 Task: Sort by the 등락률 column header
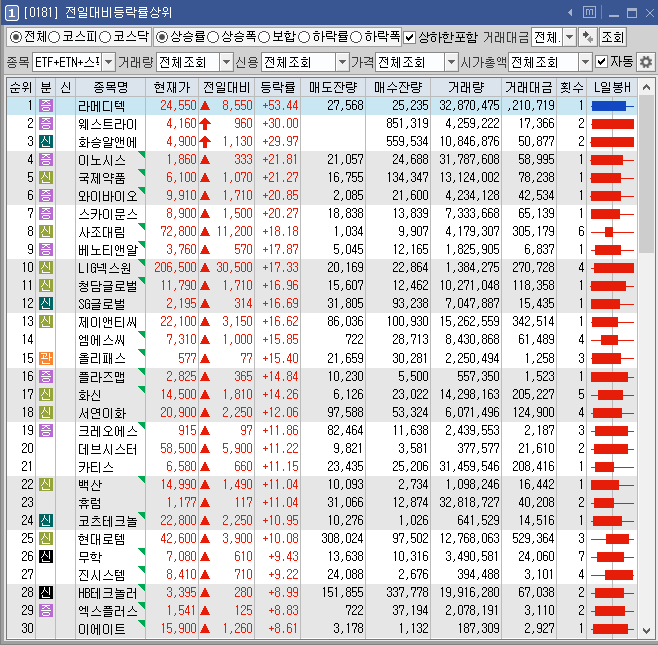click(x=277, y=87)
